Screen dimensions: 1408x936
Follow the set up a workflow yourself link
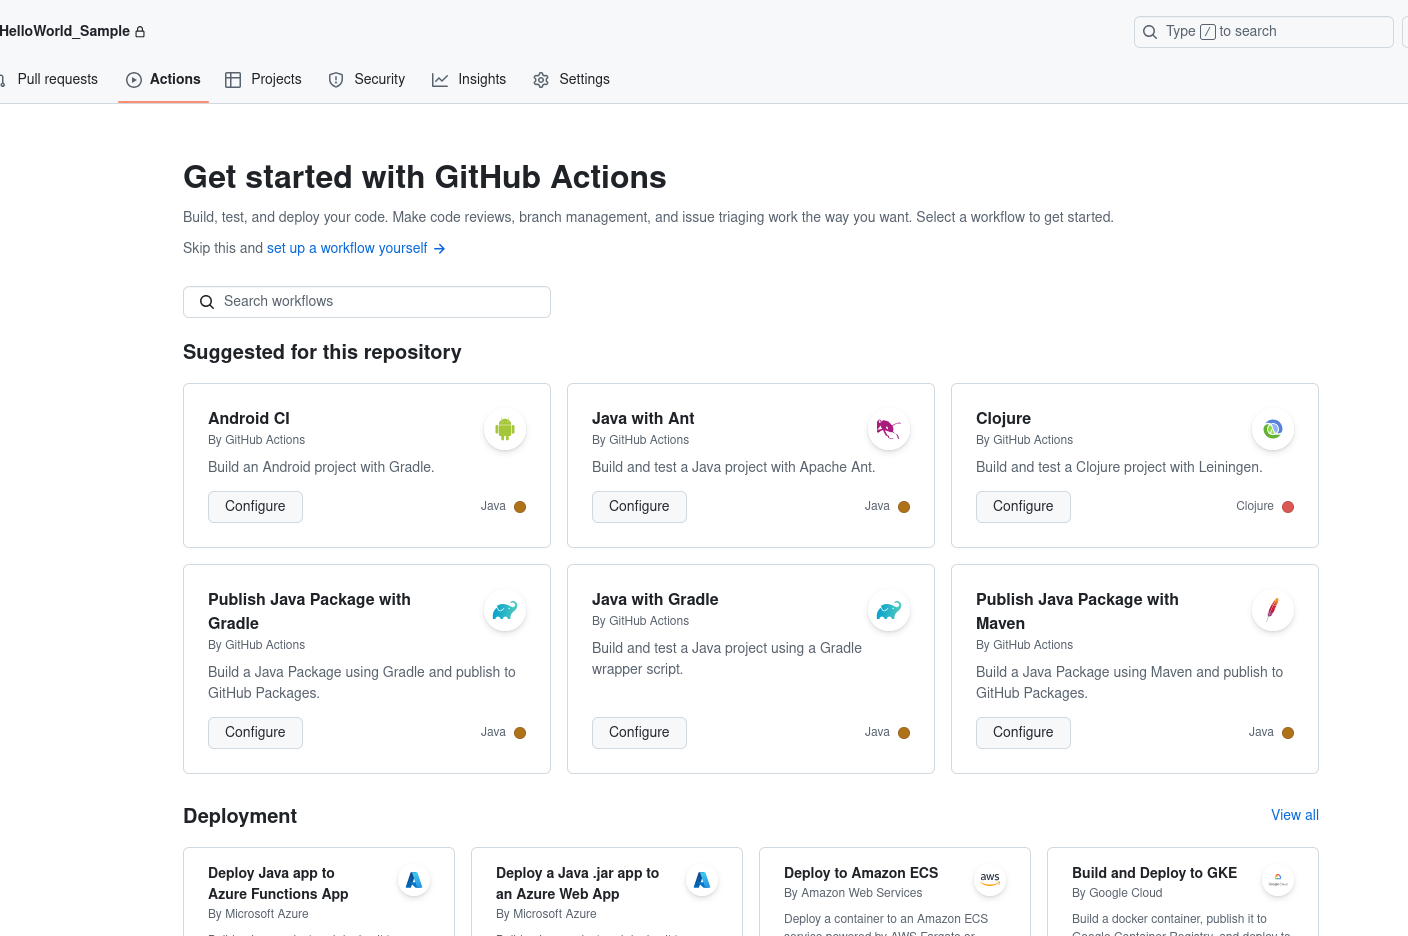click(x=347, y=248)
